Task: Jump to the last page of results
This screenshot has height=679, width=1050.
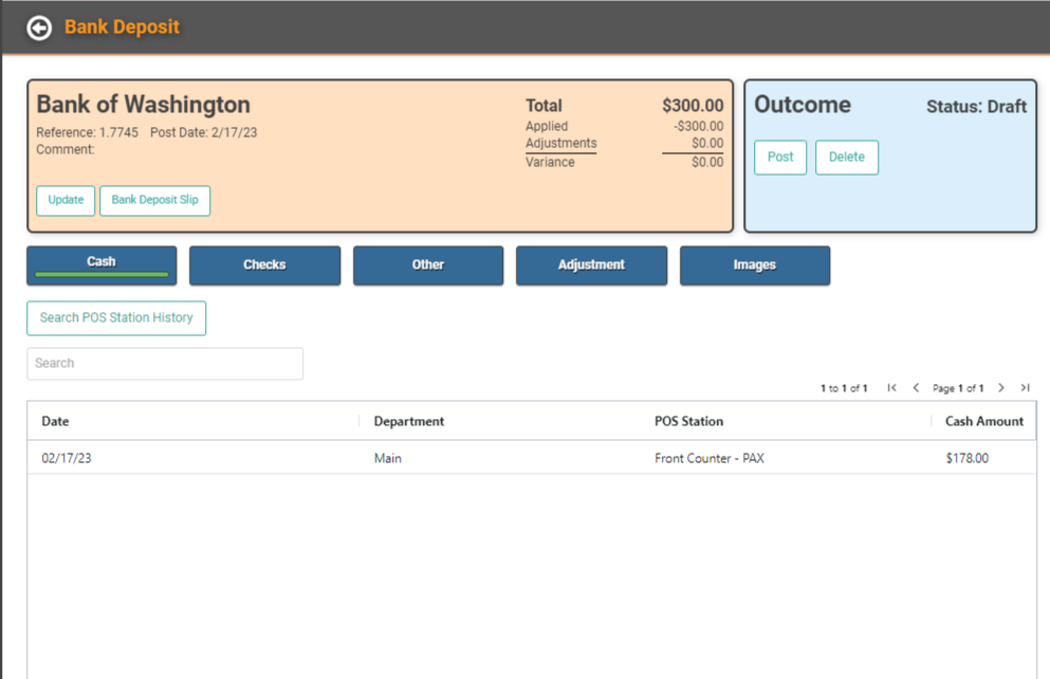Action: 1025,388
